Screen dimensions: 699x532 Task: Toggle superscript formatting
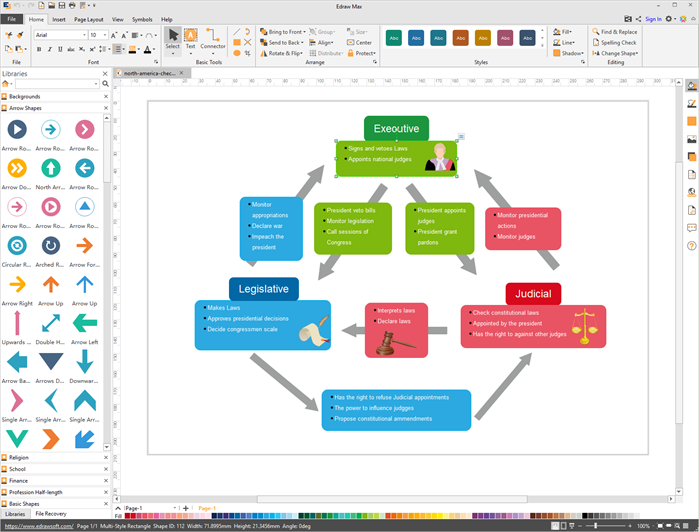click(x=92, y=49)
